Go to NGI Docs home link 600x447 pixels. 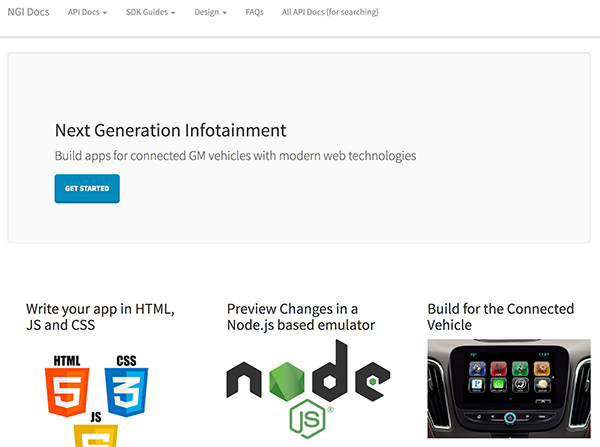(x=28, y=12)
